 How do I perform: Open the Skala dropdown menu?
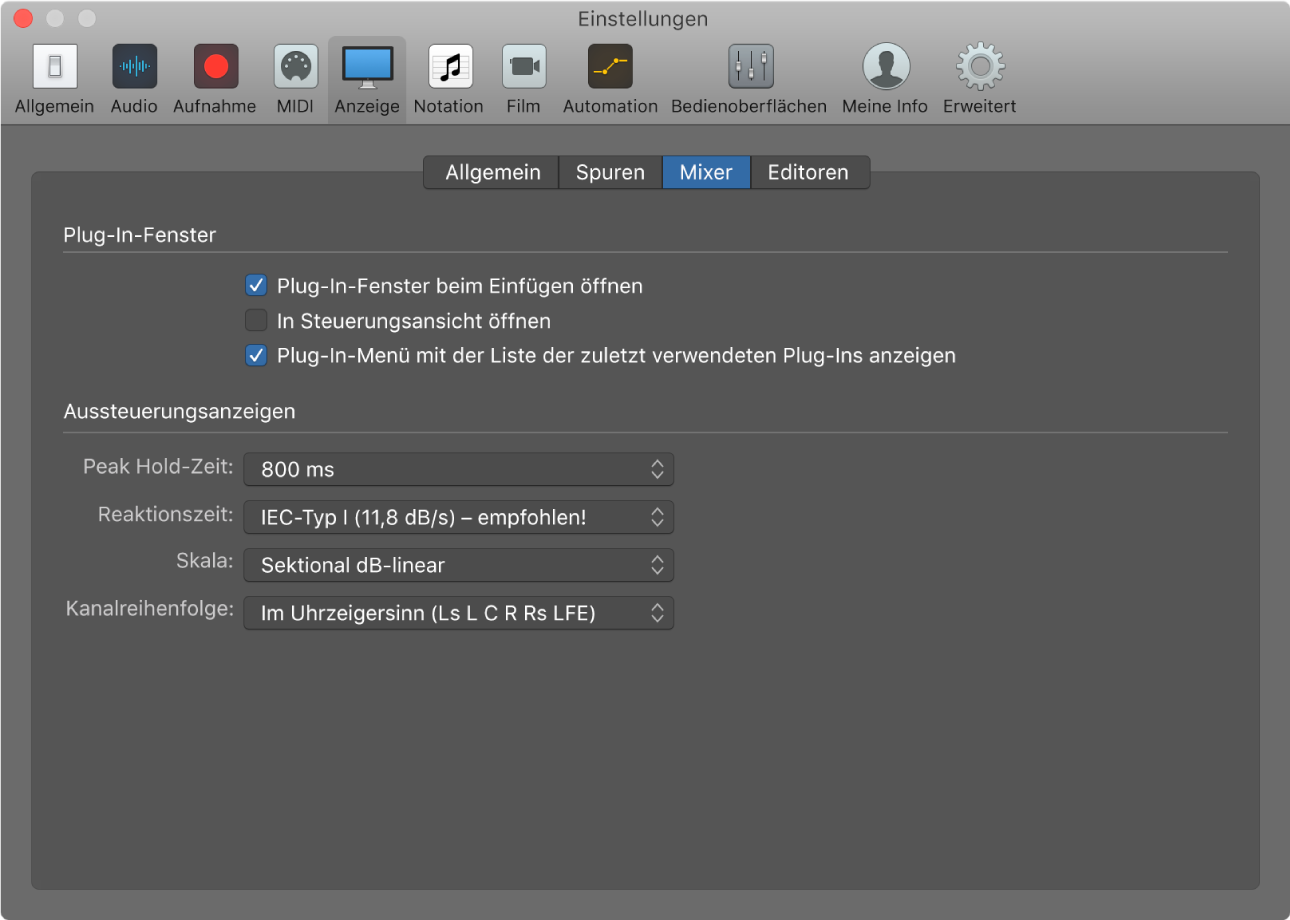coord(459,565)
